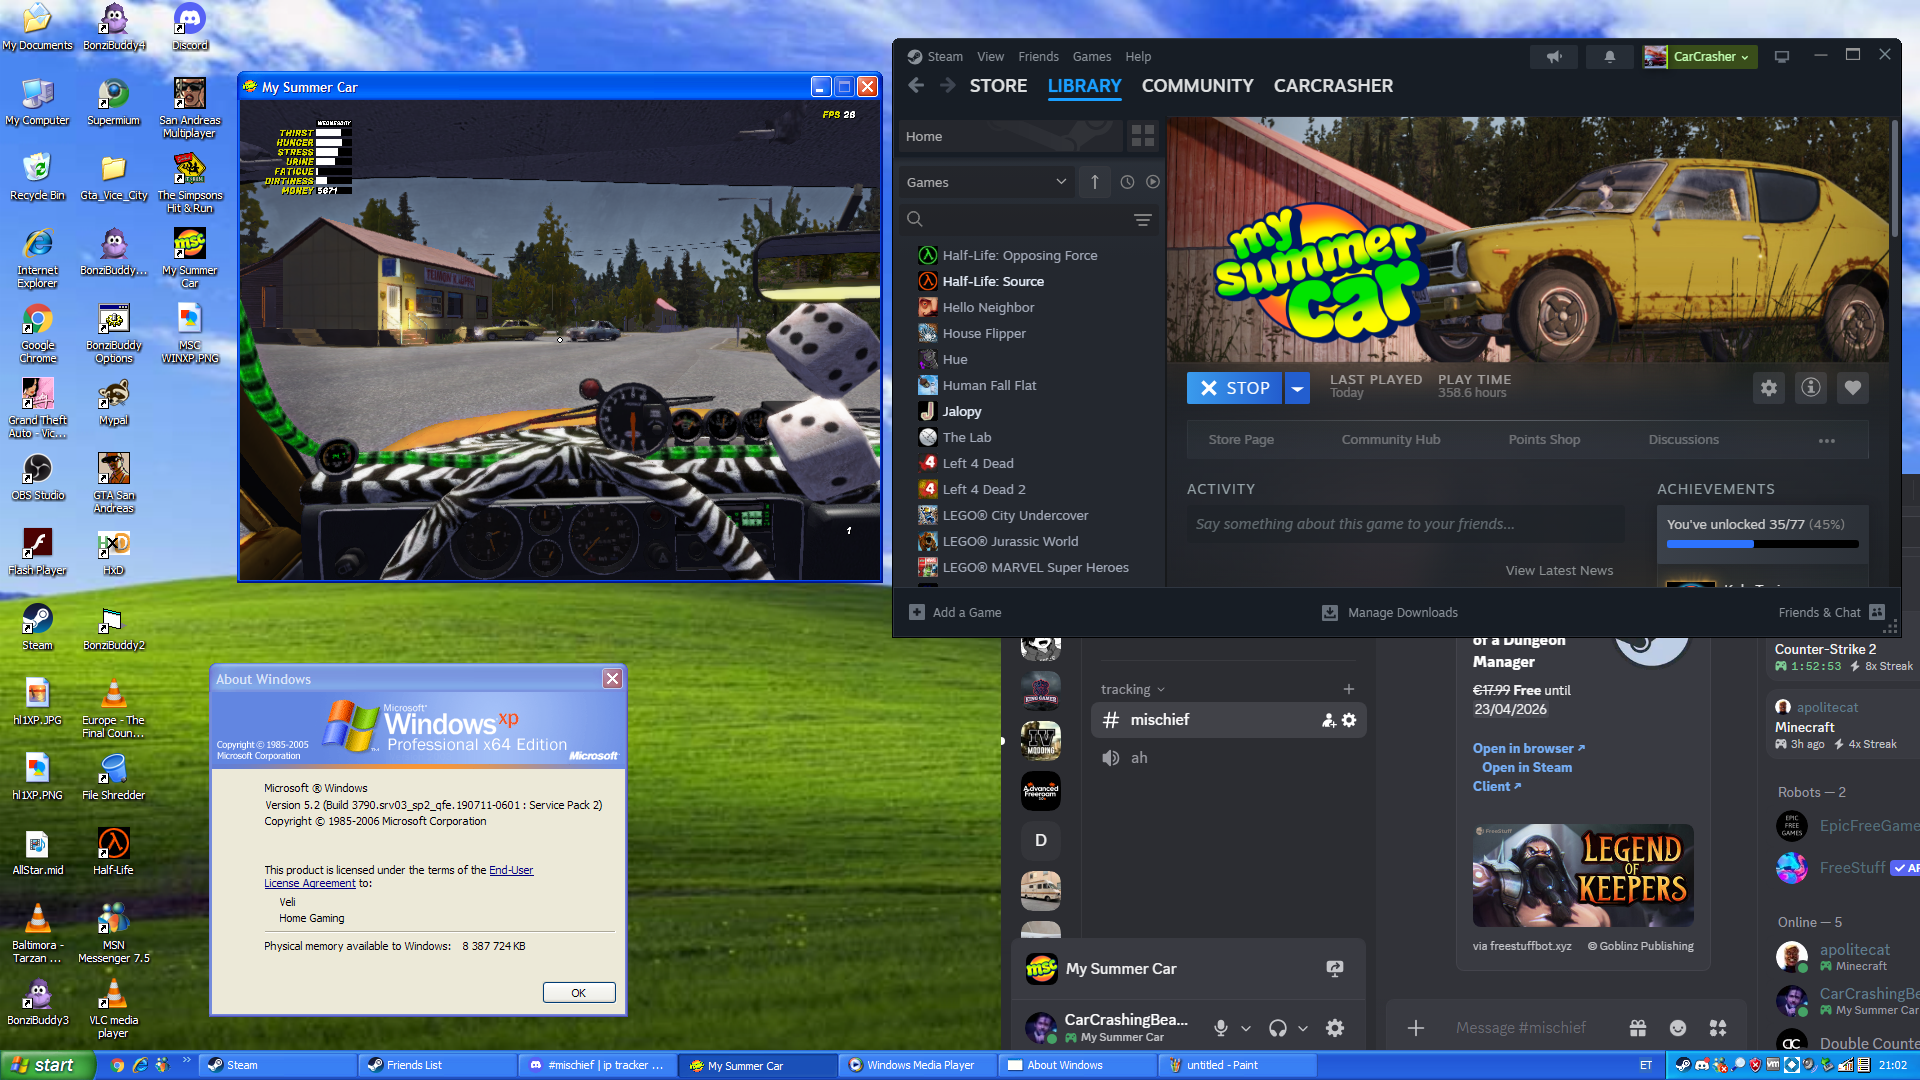Toggle recent games clock filter
The image size is (1920, 1080).
[x=1127, y=182]
